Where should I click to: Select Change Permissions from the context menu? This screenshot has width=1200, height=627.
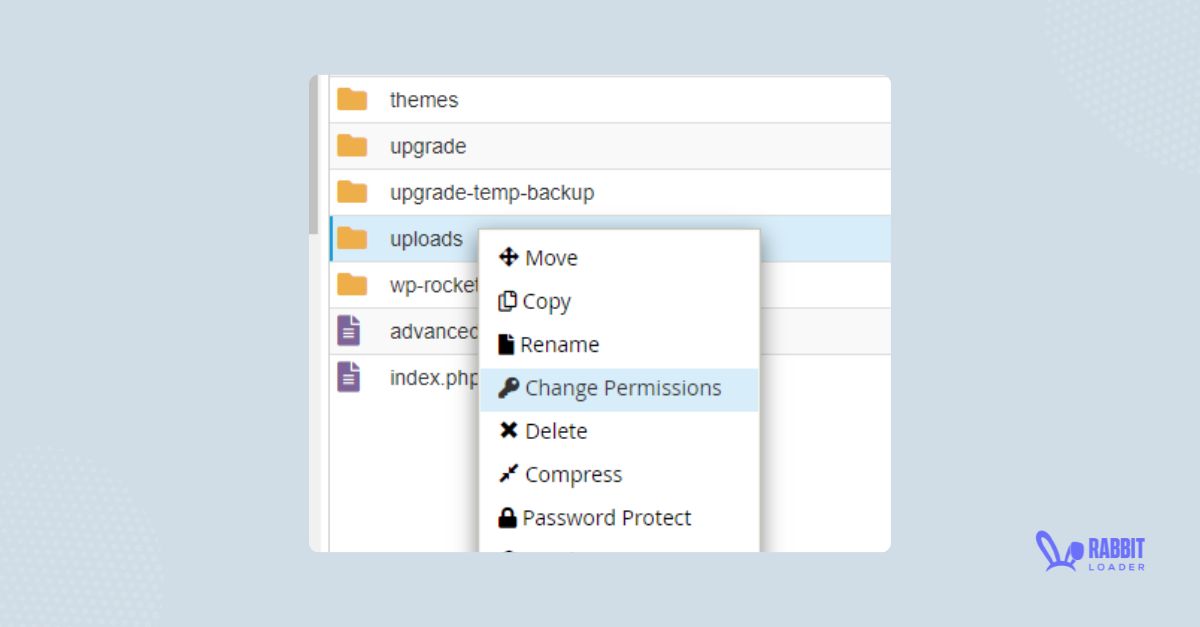click(x=624, y=388)
